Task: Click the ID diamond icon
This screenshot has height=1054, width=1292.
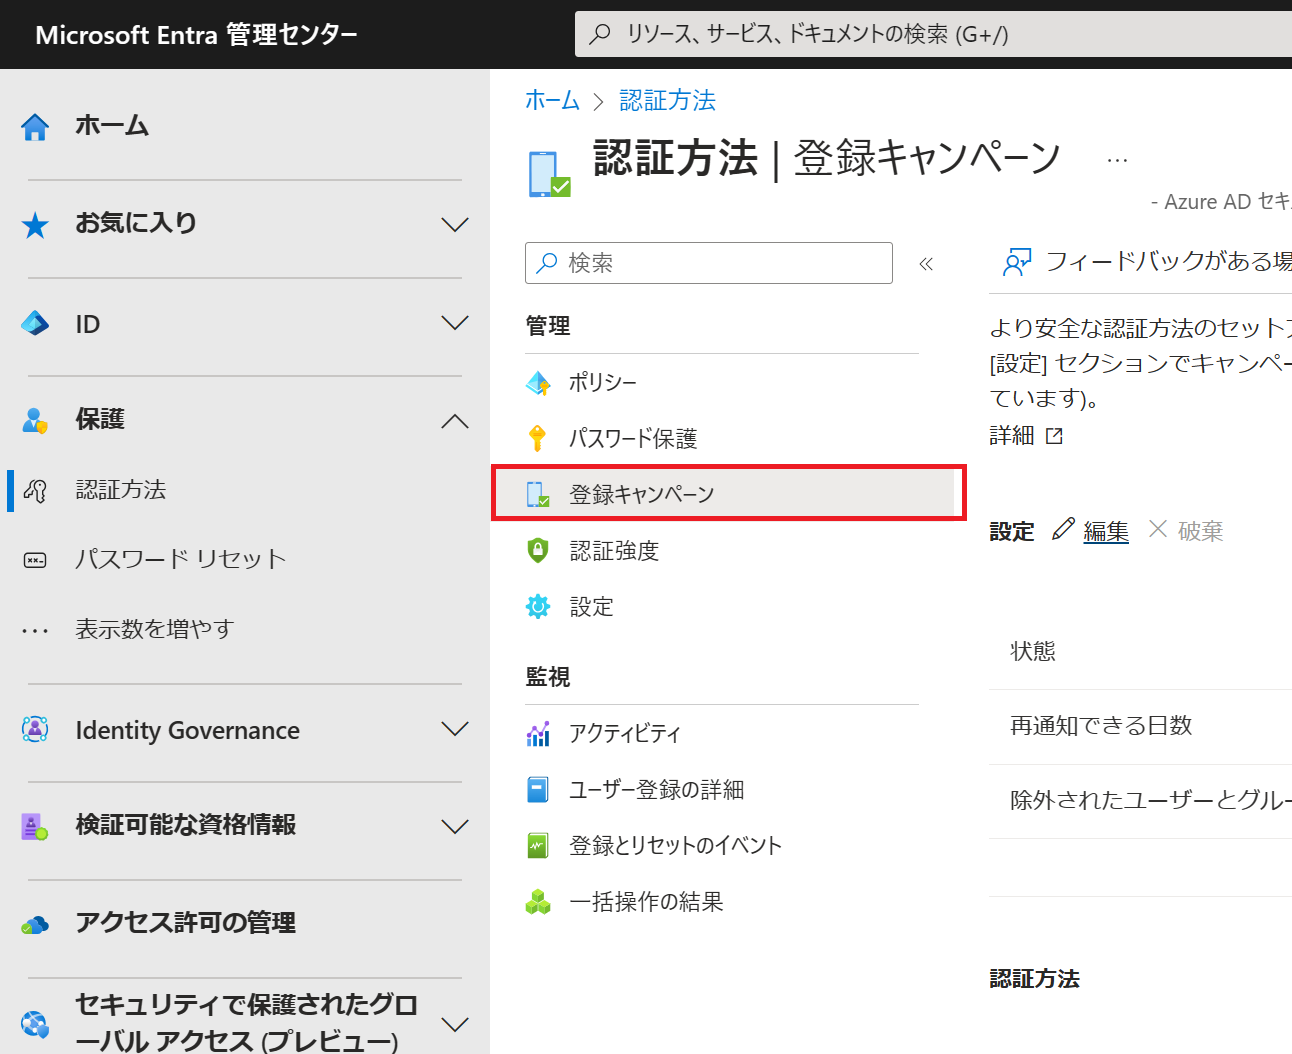Action: [x=35, y=323]
